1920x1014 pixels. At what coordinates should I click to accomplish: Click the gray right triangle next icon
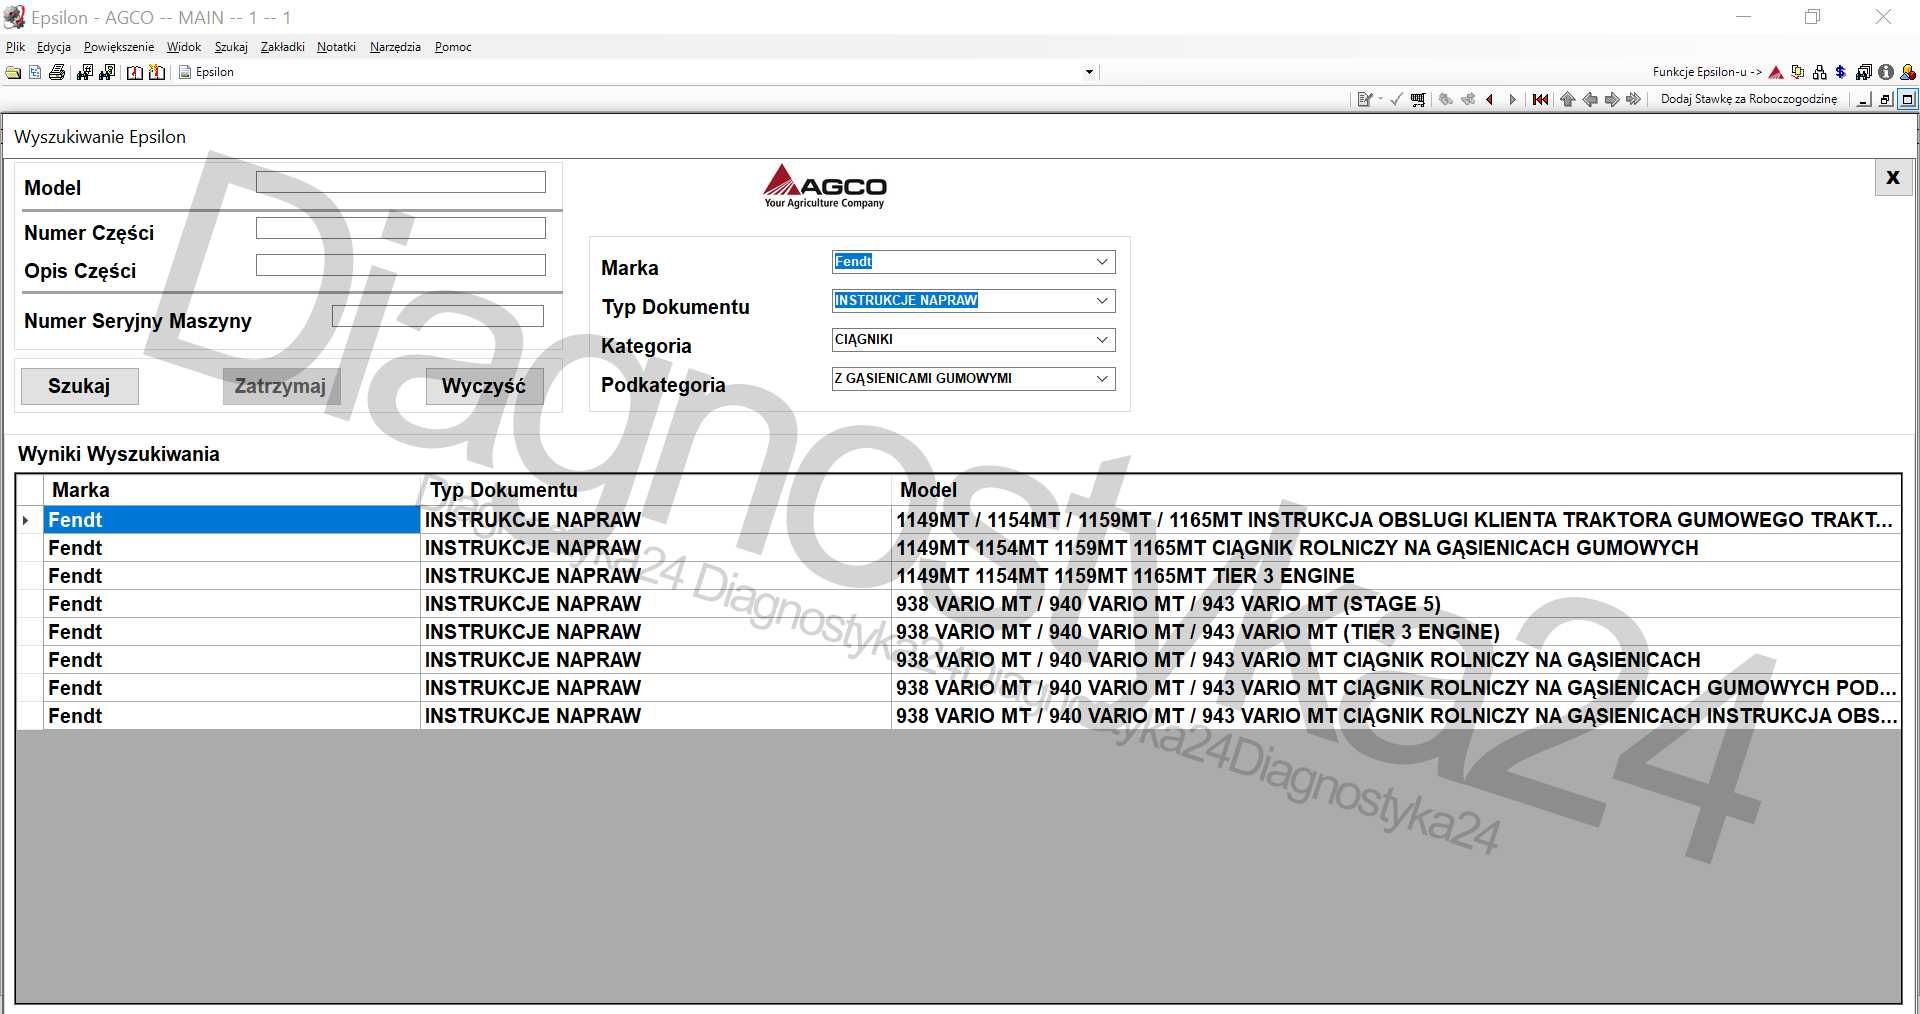[1512, 99]
